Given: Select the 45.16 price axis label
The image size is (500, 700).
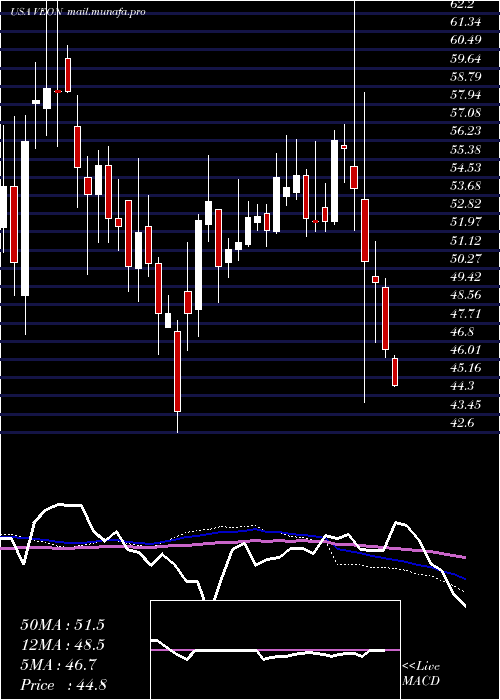Looking at the screenshot, I should pyautogui.click(x=466, y=368).
